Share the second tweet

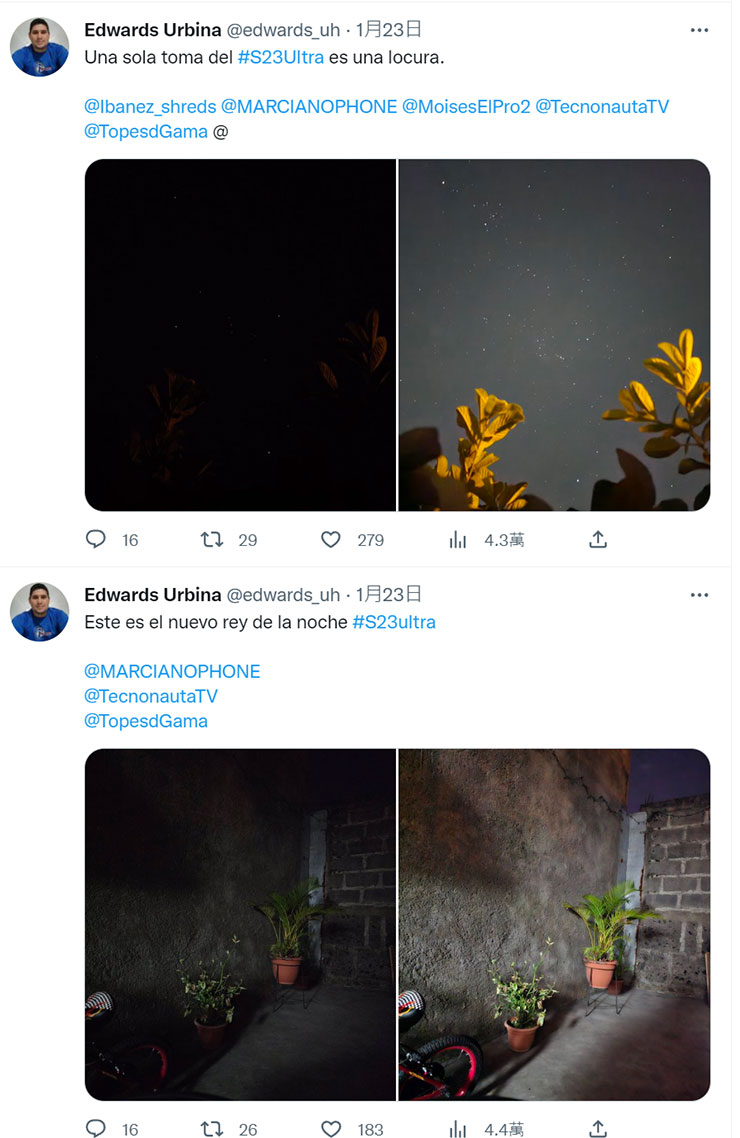[598, 1129]
